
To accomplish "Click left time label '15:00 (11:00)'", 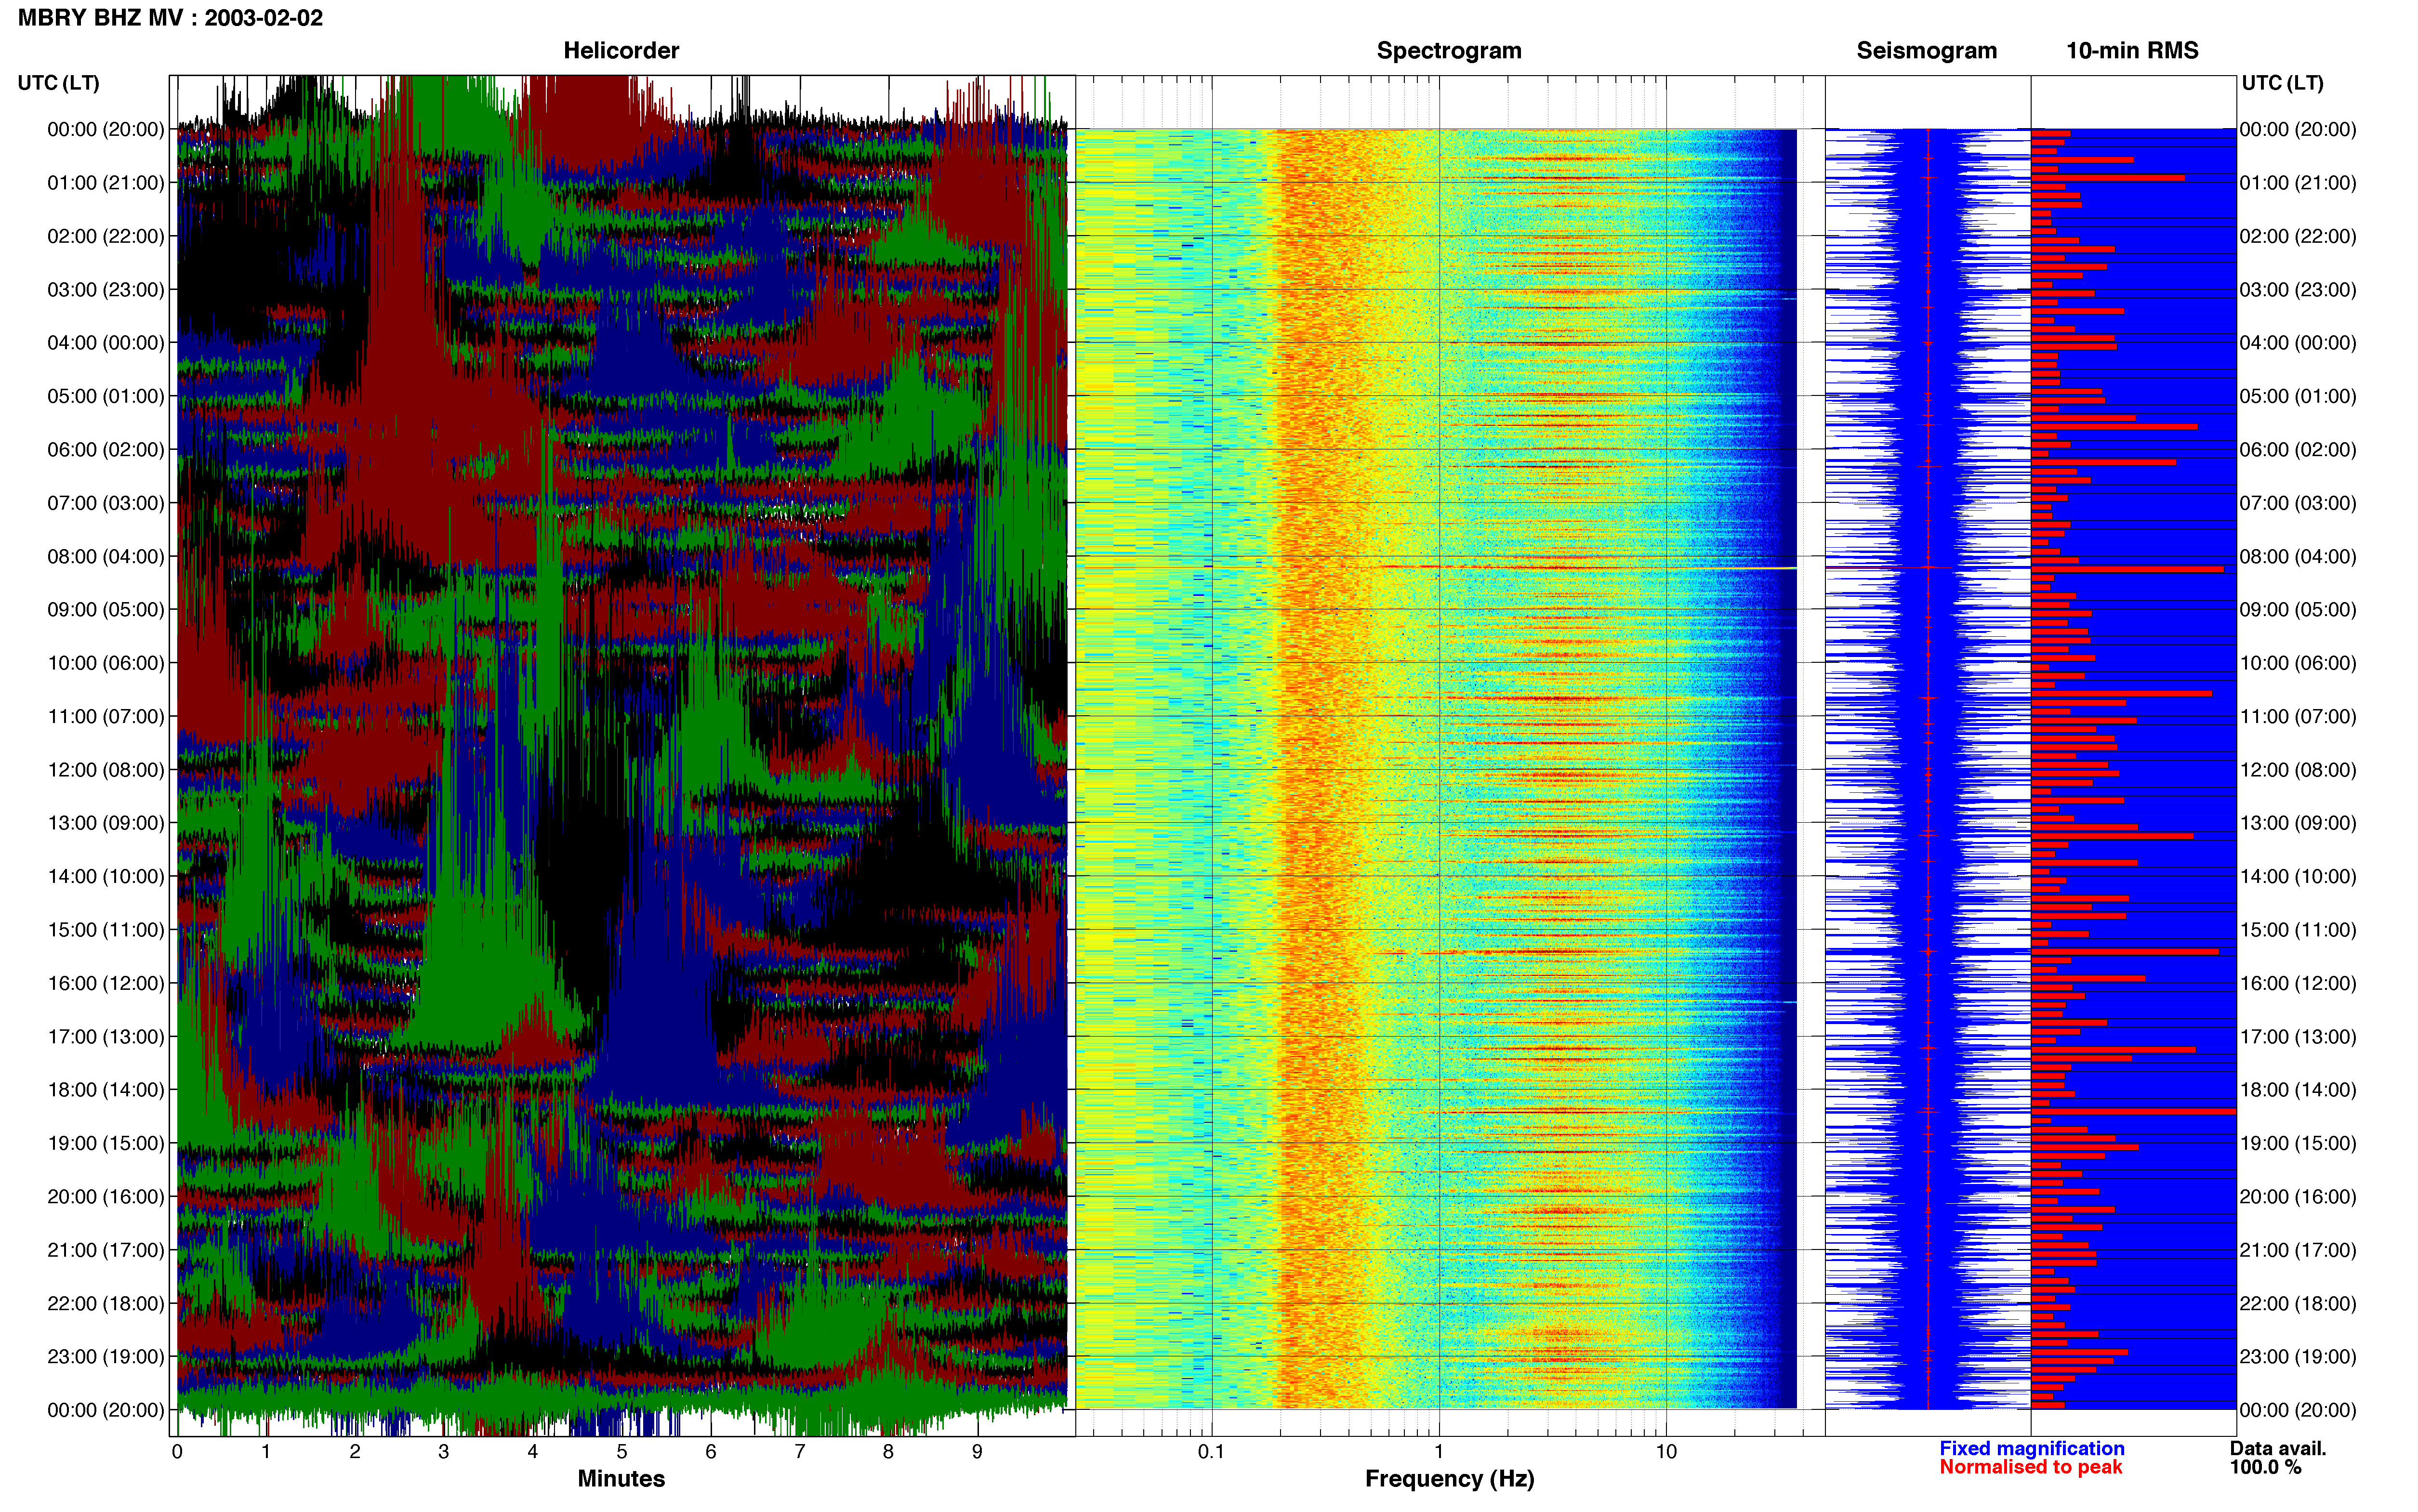I will point(106,930).
